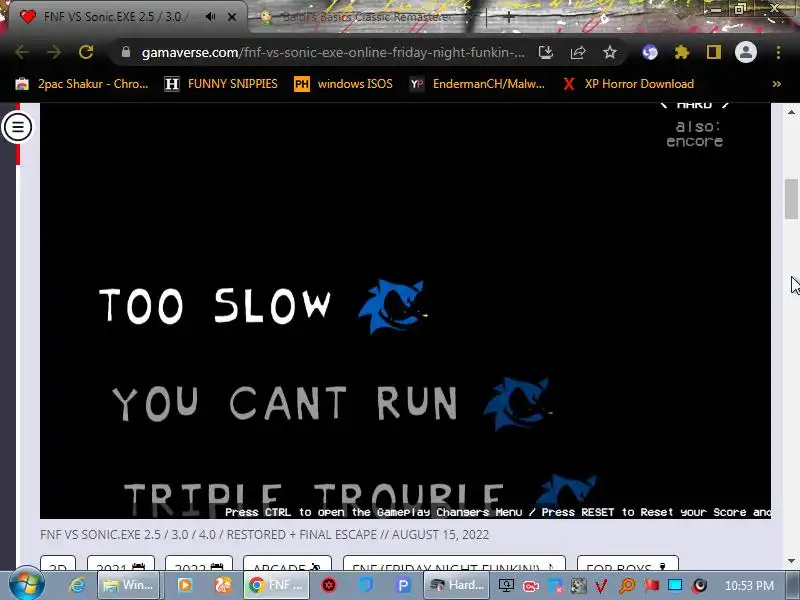Open the blue shield taskbar app

[x=366, y=585]
